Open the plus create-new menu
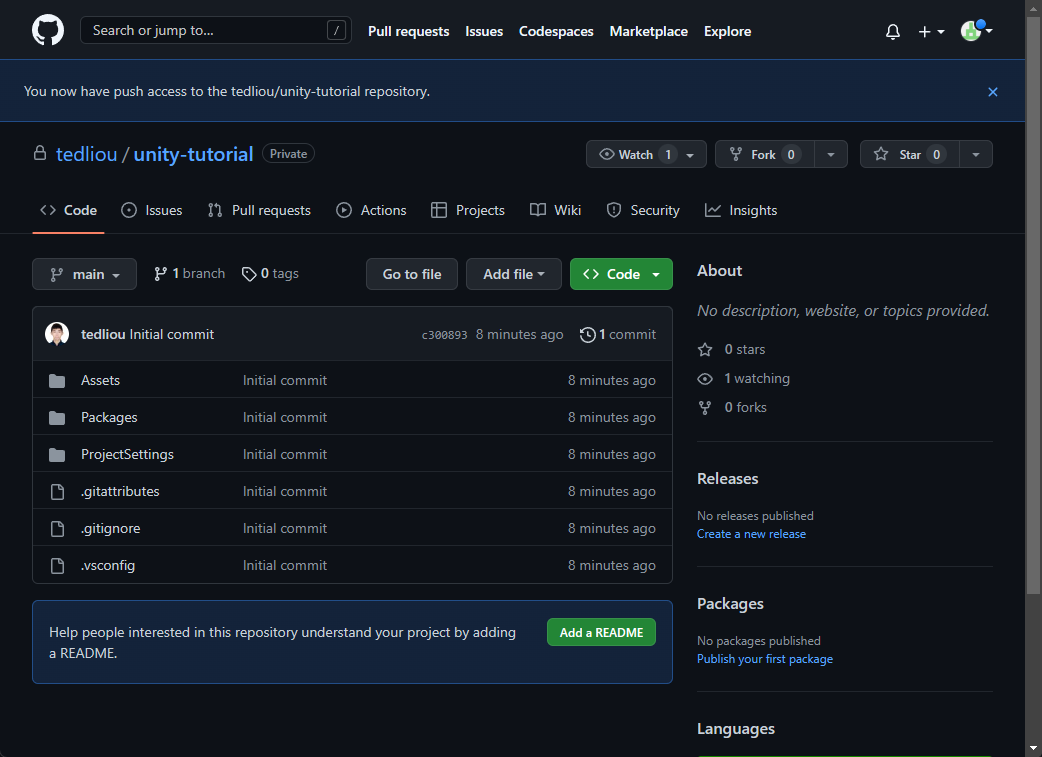 tap(931, 31)
